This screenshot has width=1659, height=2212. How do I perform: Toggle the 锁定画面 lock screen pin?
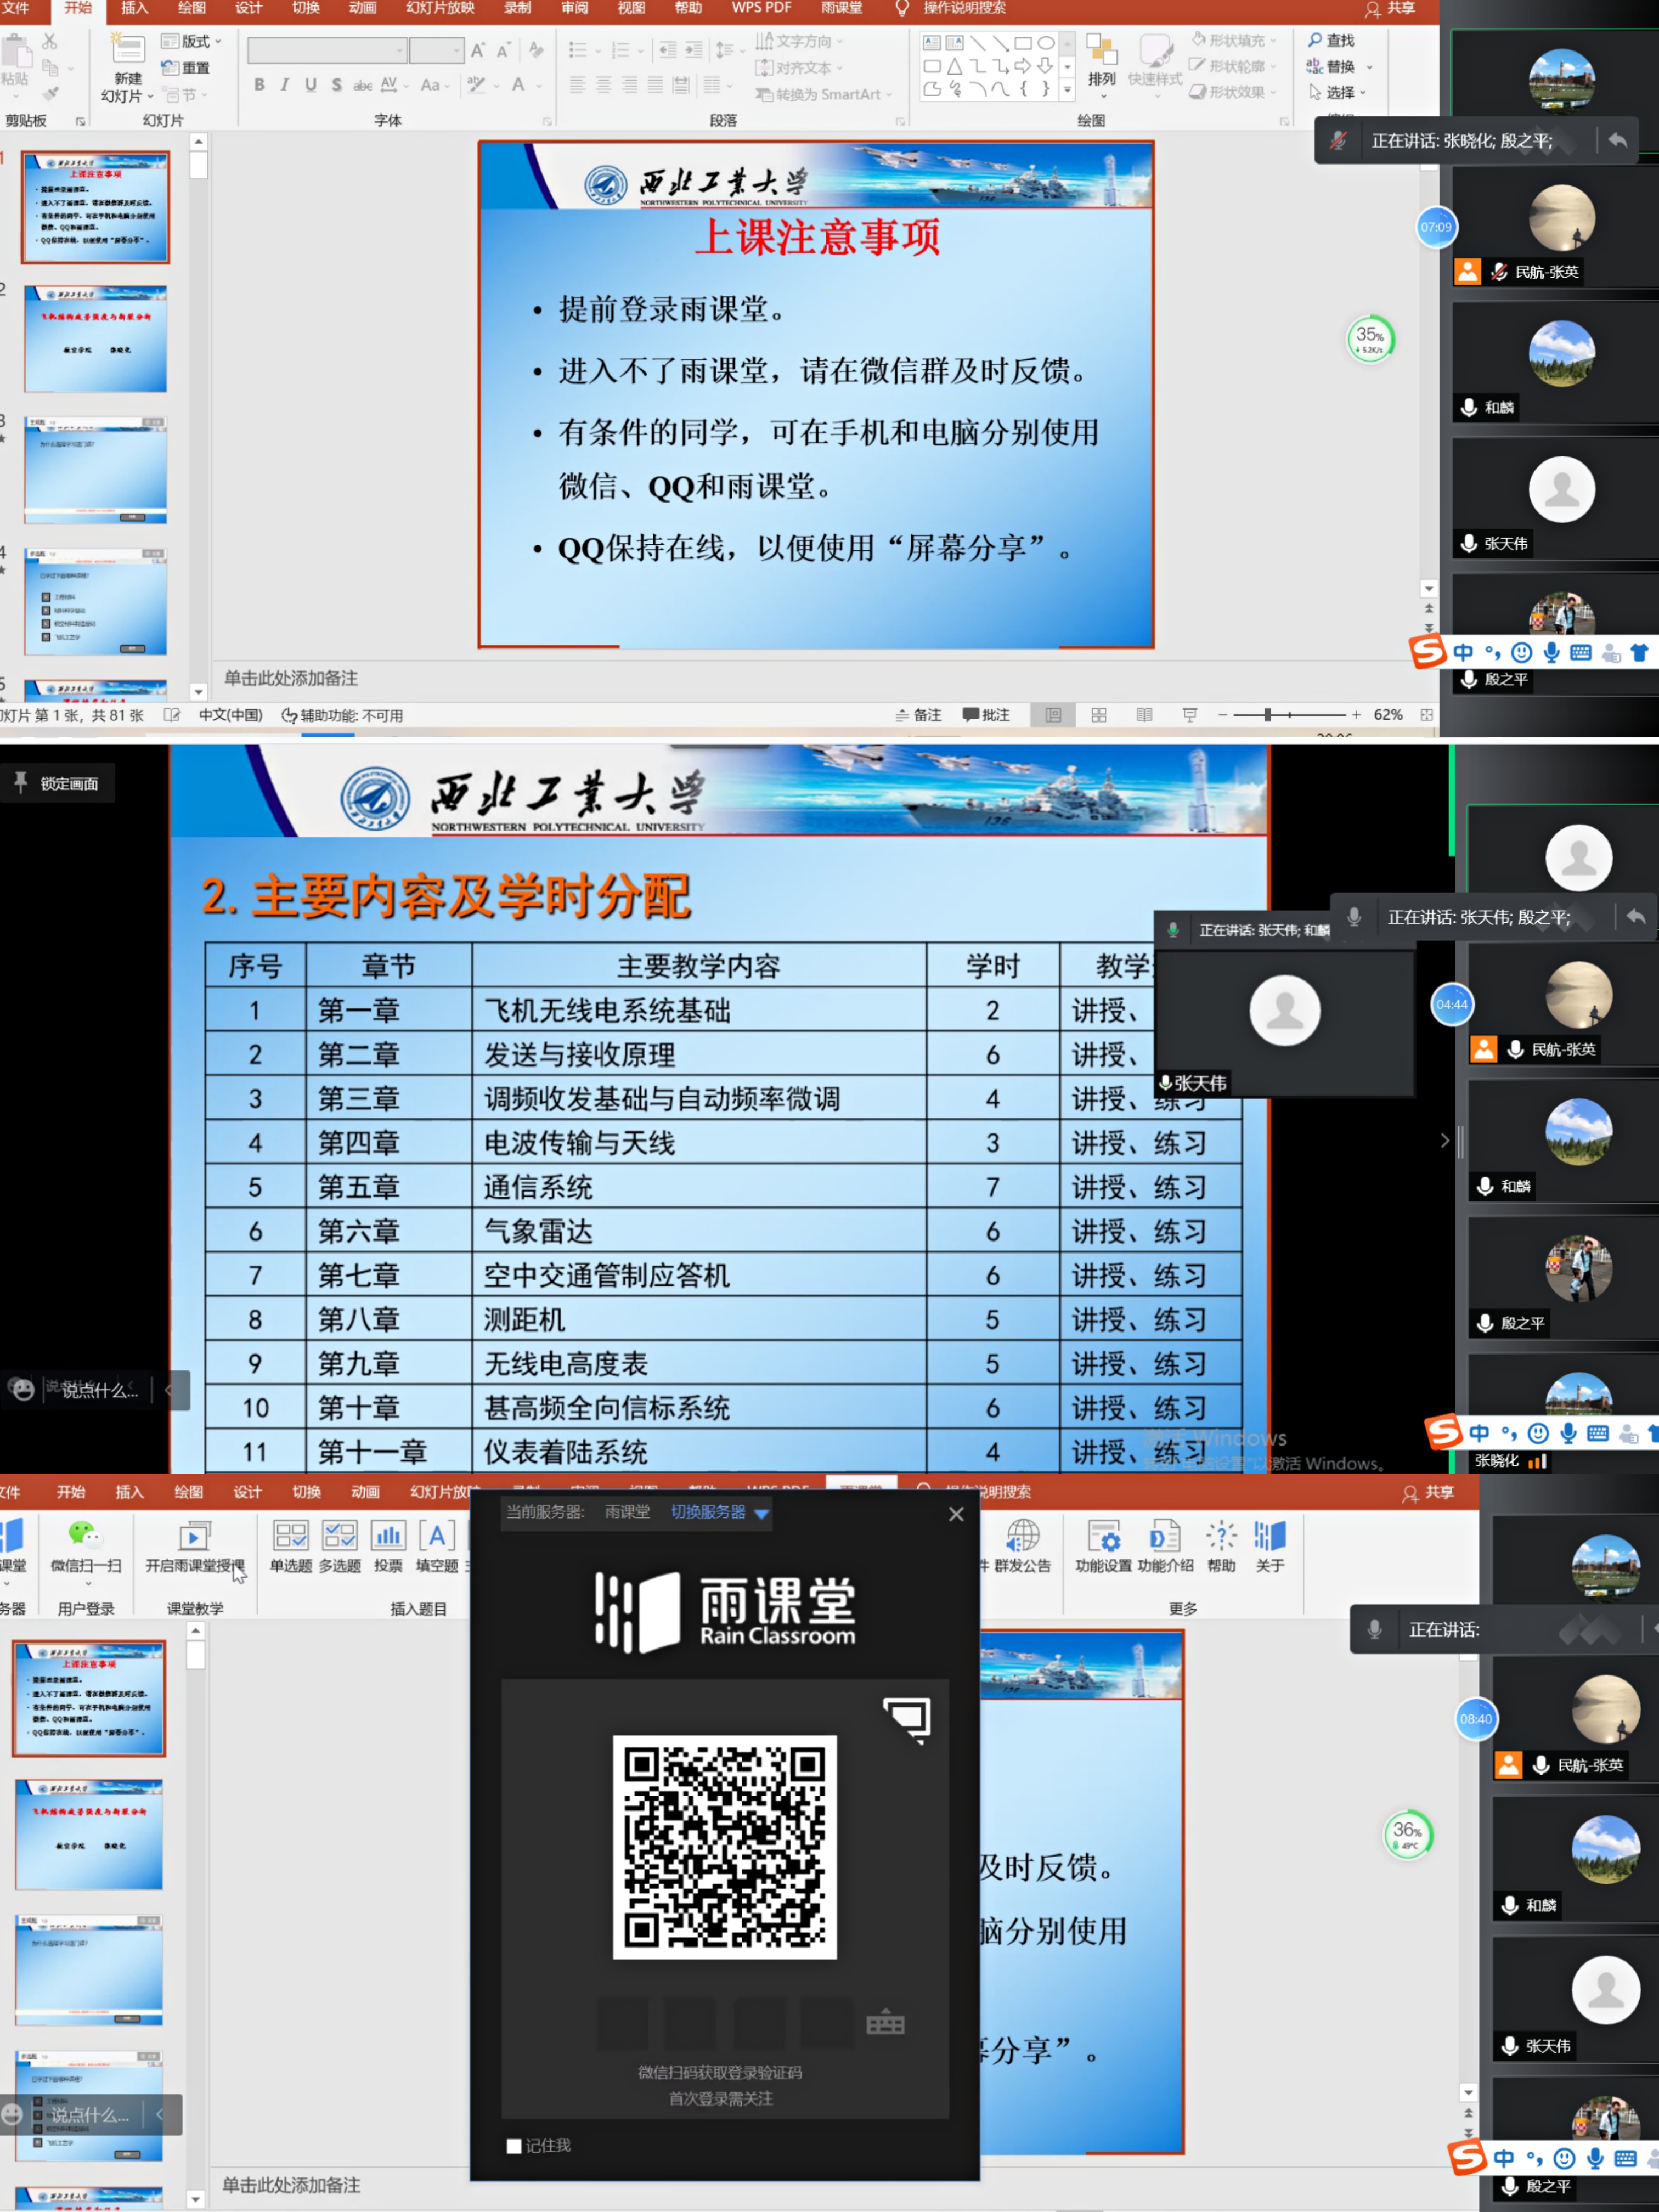(21, 783)
